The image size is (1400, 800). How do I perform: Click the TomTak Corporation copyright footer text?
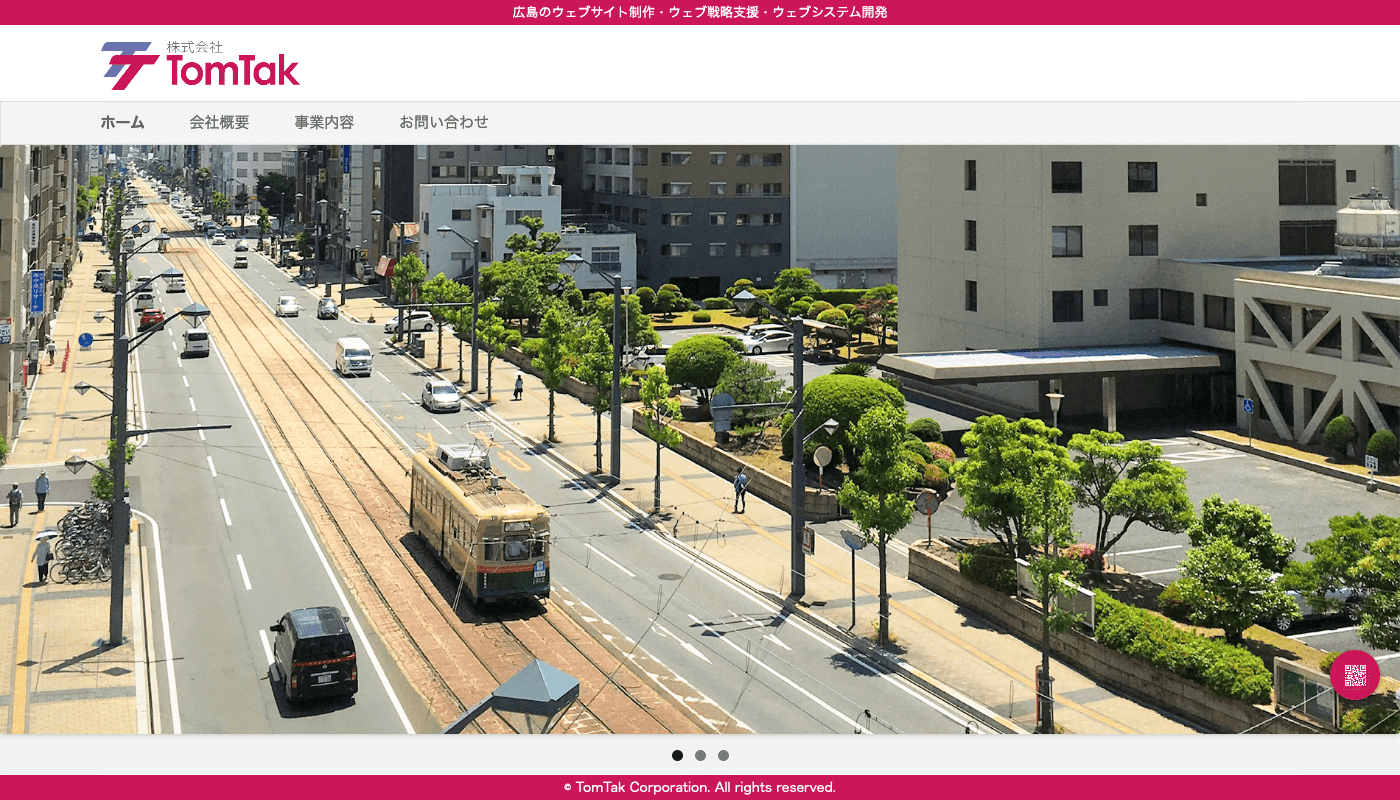click(x=700, y=788)
